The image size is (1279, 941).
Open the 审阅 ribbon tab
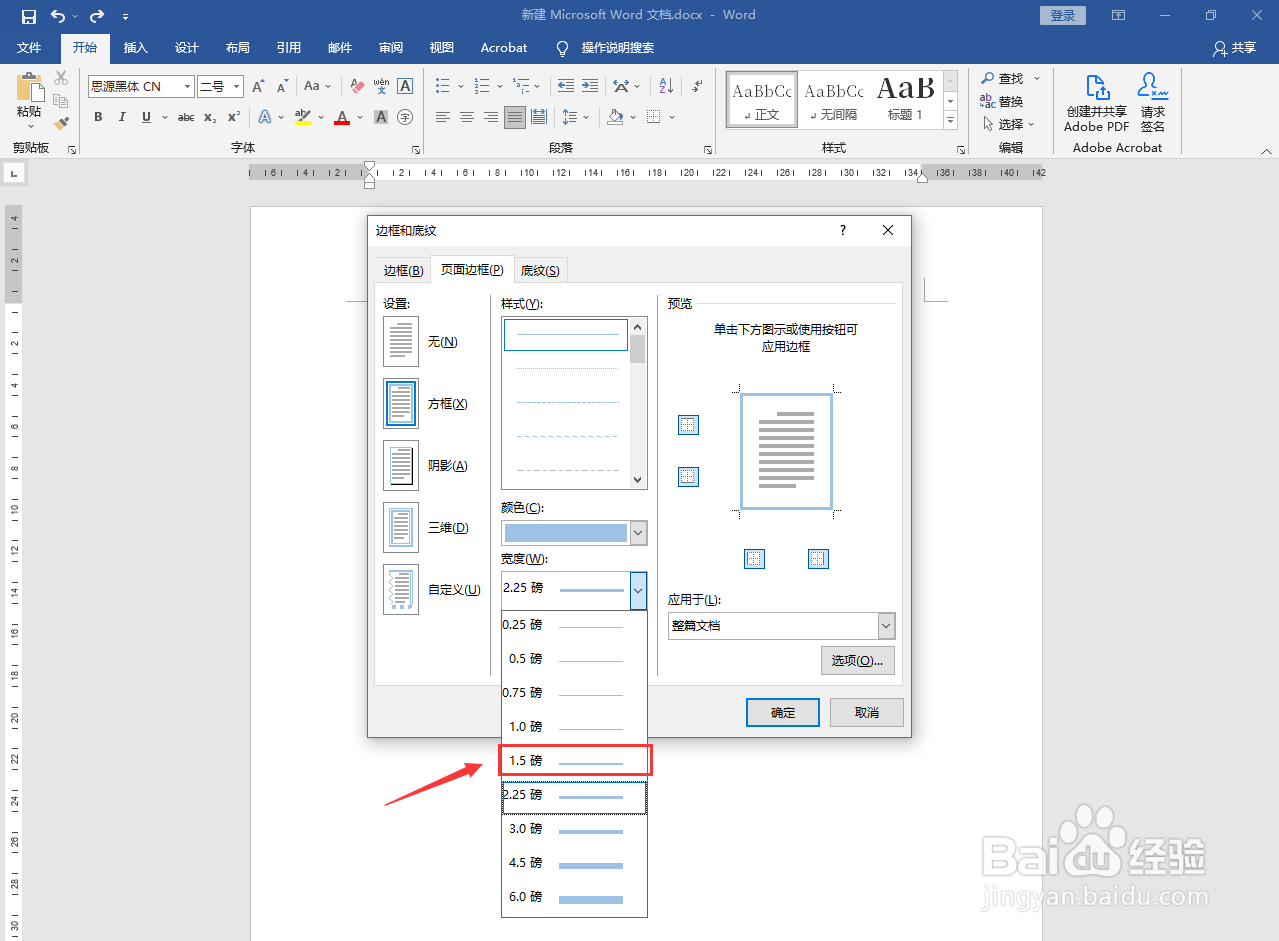click(x=391, y=47)
